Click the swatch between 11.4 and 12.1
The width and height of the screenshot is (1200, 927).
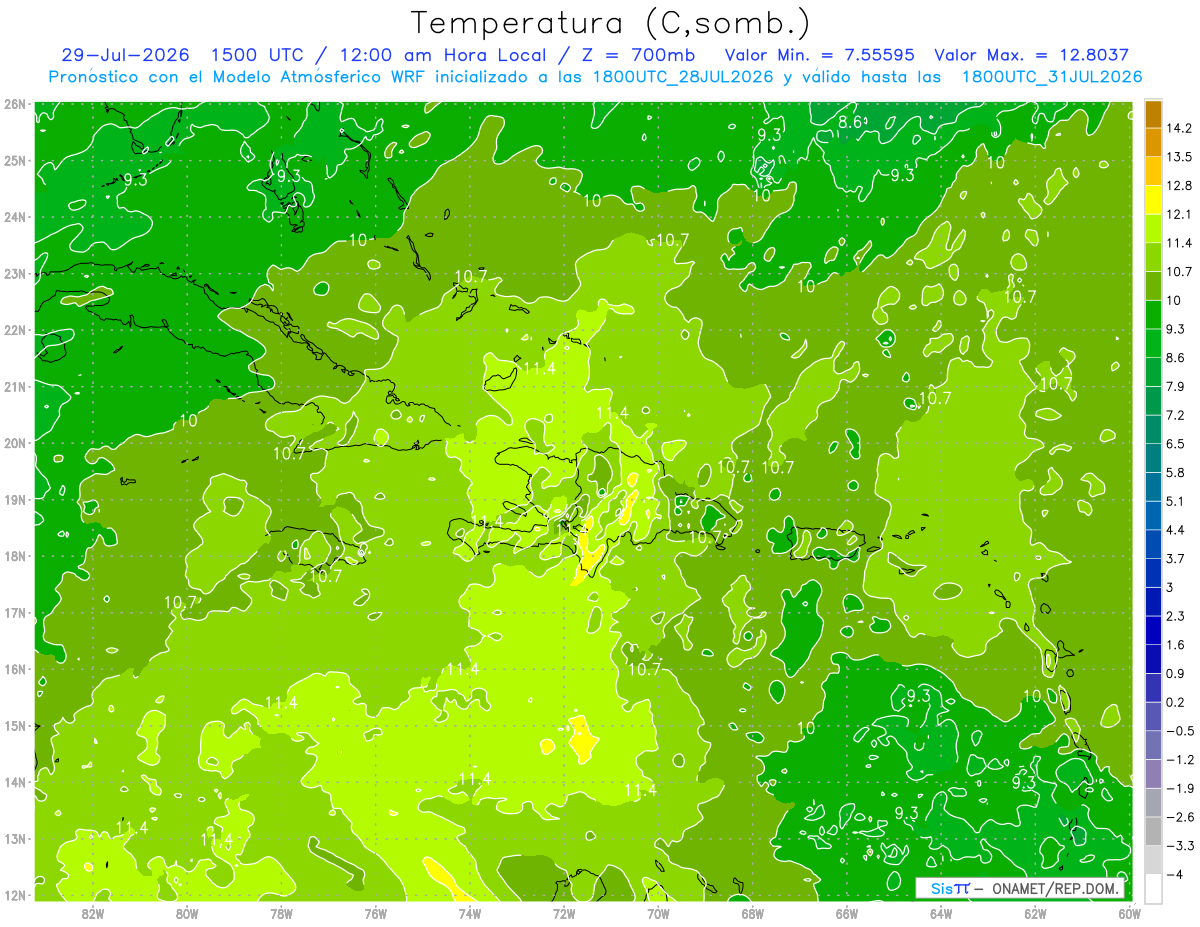[x=1153, y=229]
